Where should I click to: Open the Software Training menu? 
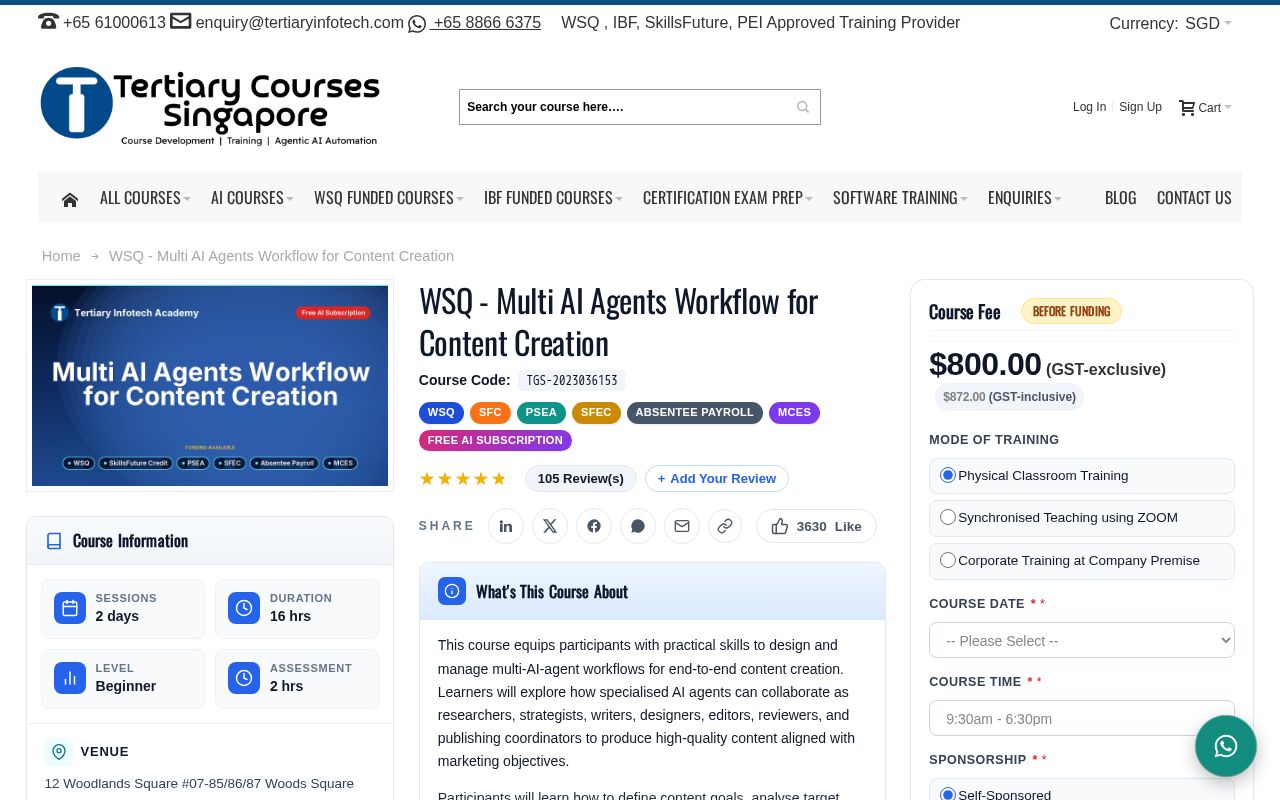pos(900,198)
